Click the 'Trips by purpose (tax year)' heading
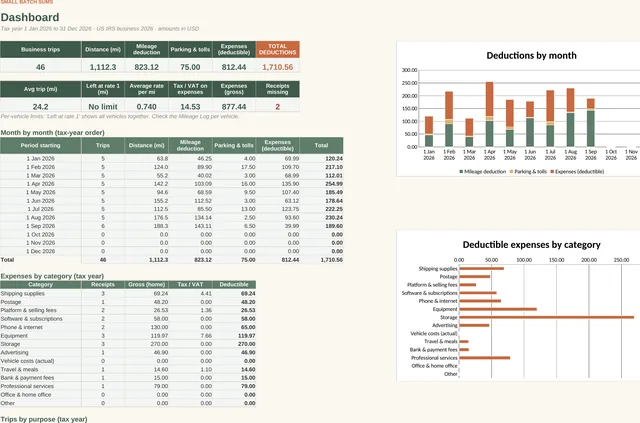The image size is (640, 423). (x=44, y=419)
